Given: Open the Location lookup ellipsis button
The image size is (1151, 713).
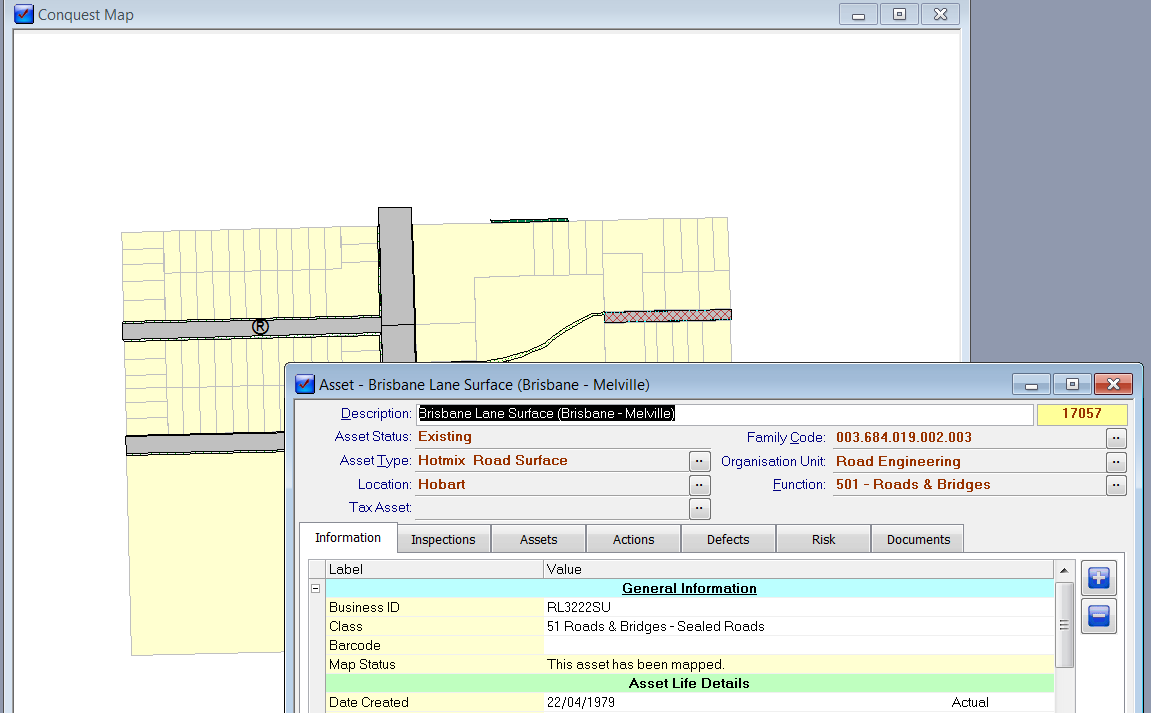Looking at the screenshot, I should point(699,485).
